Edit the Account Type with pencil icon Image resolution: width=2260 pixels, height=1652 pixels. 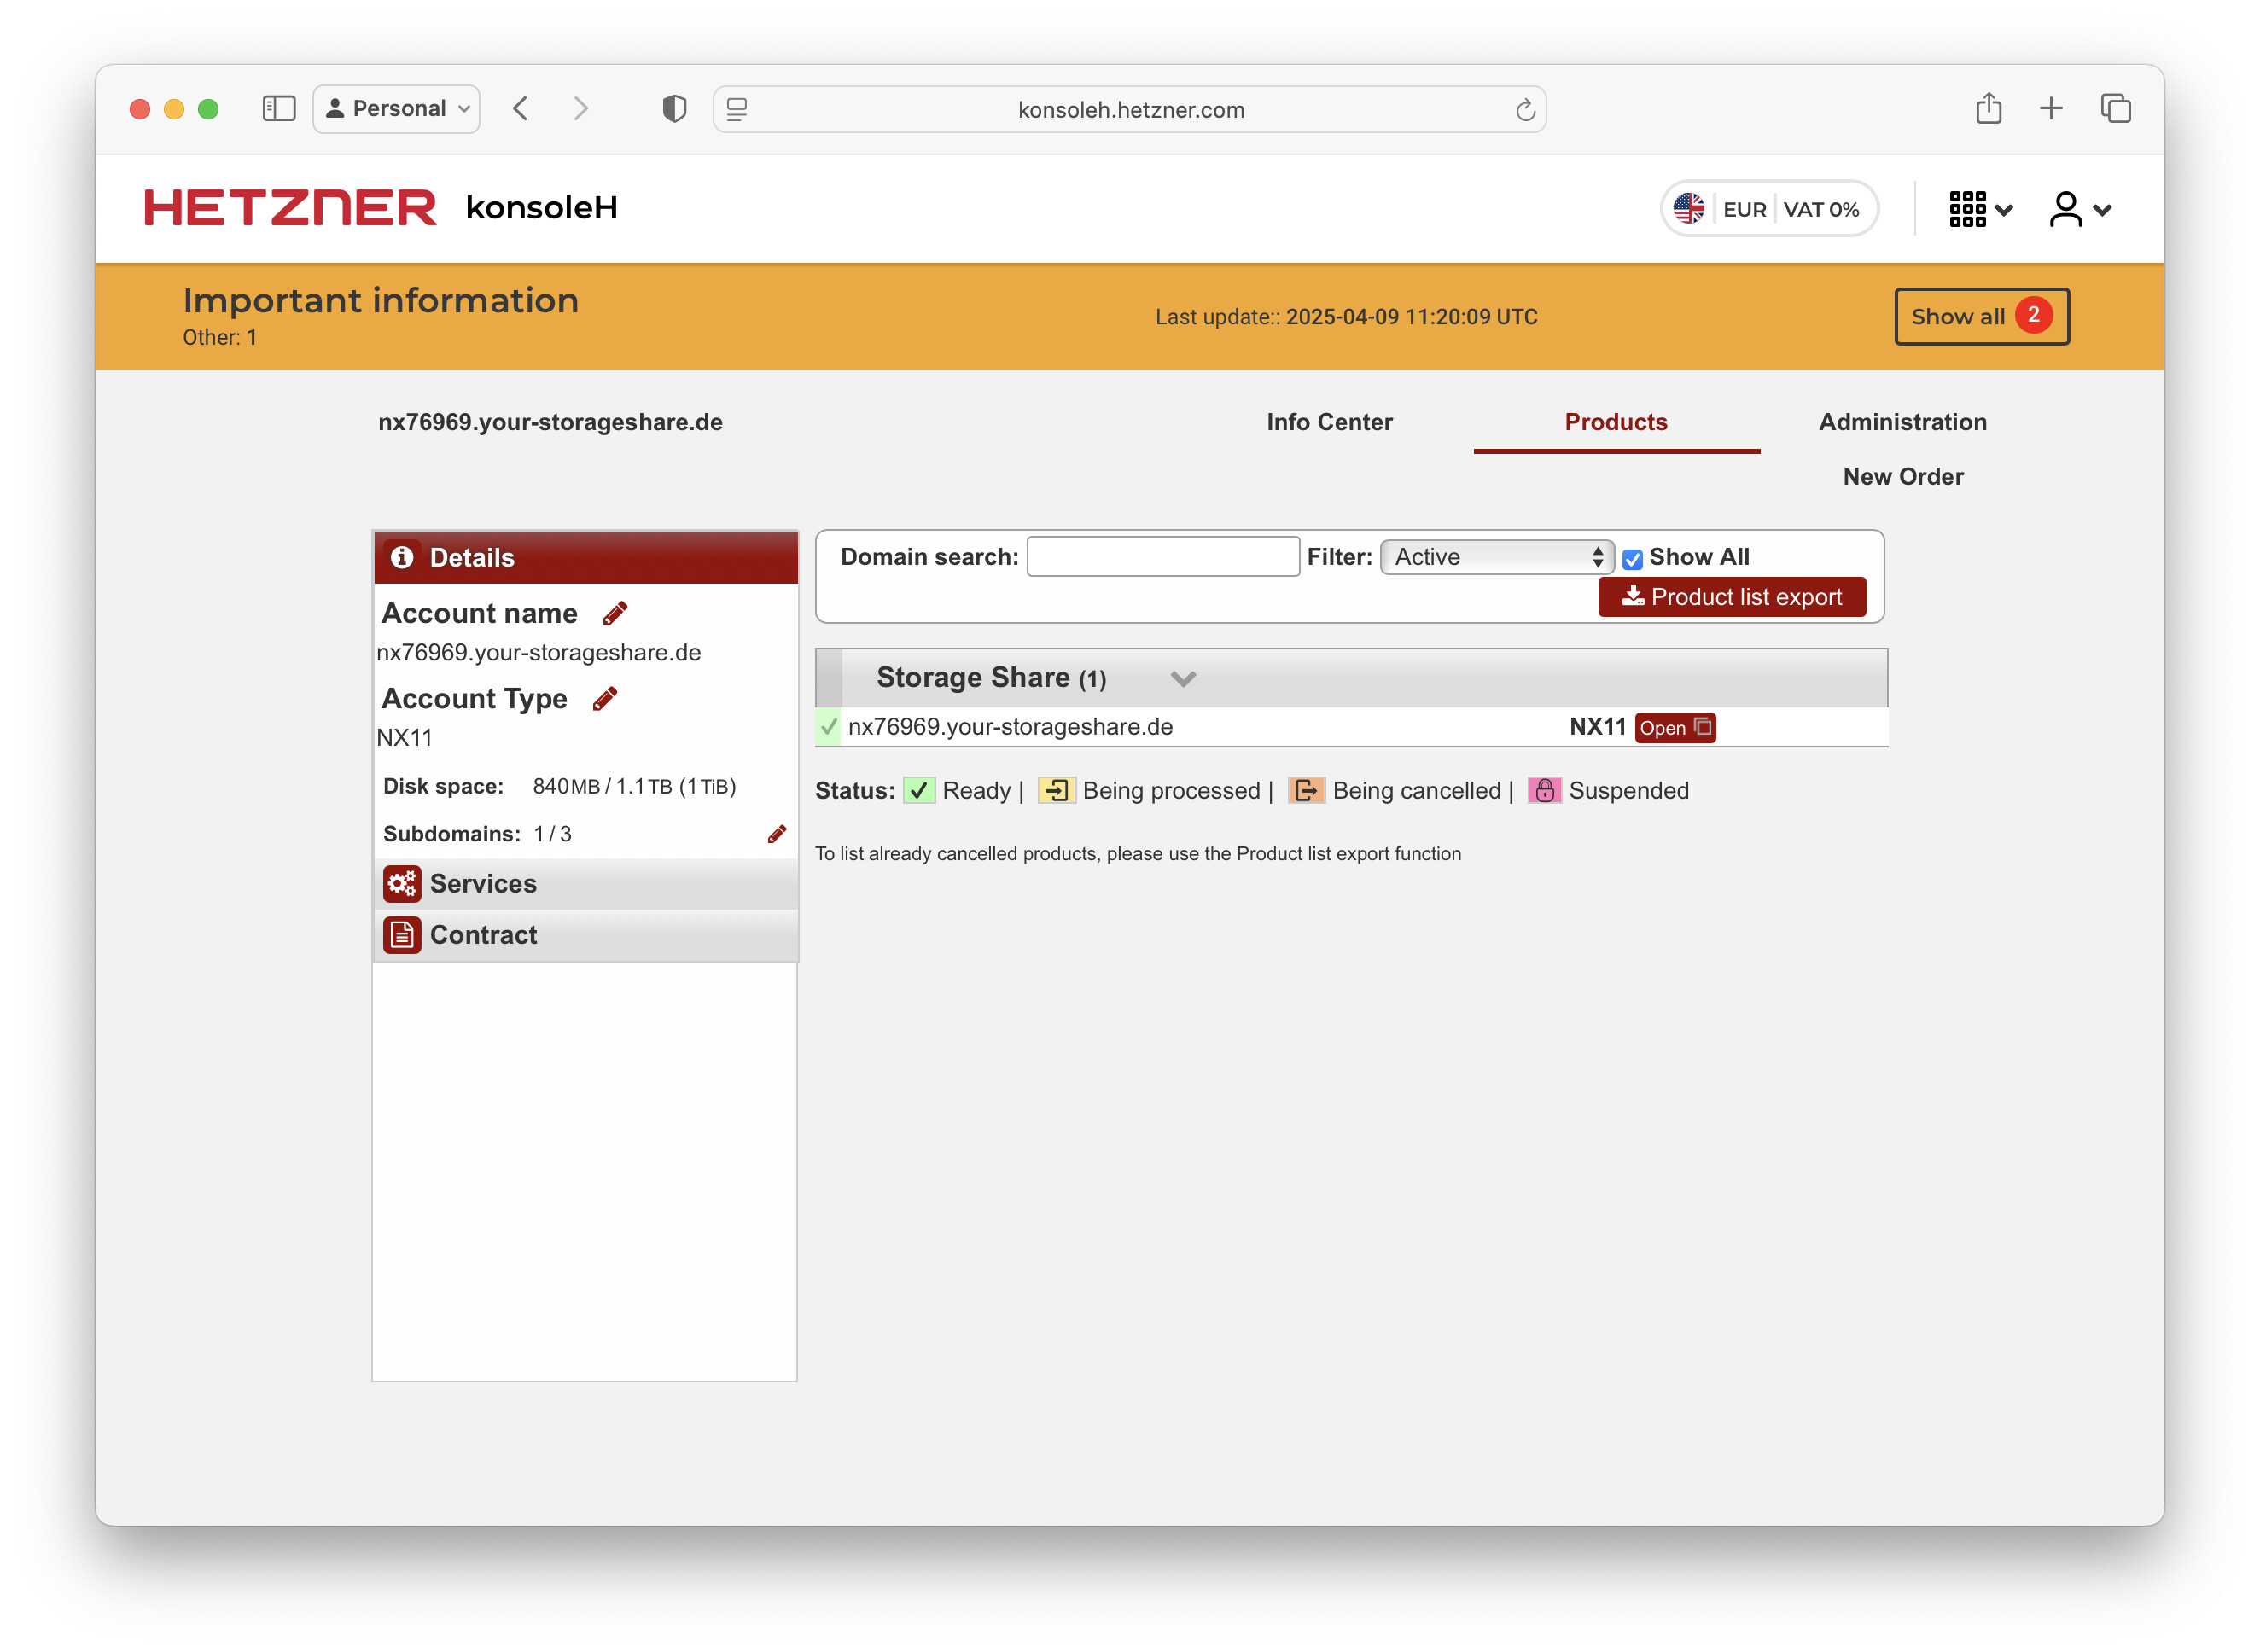605,698
